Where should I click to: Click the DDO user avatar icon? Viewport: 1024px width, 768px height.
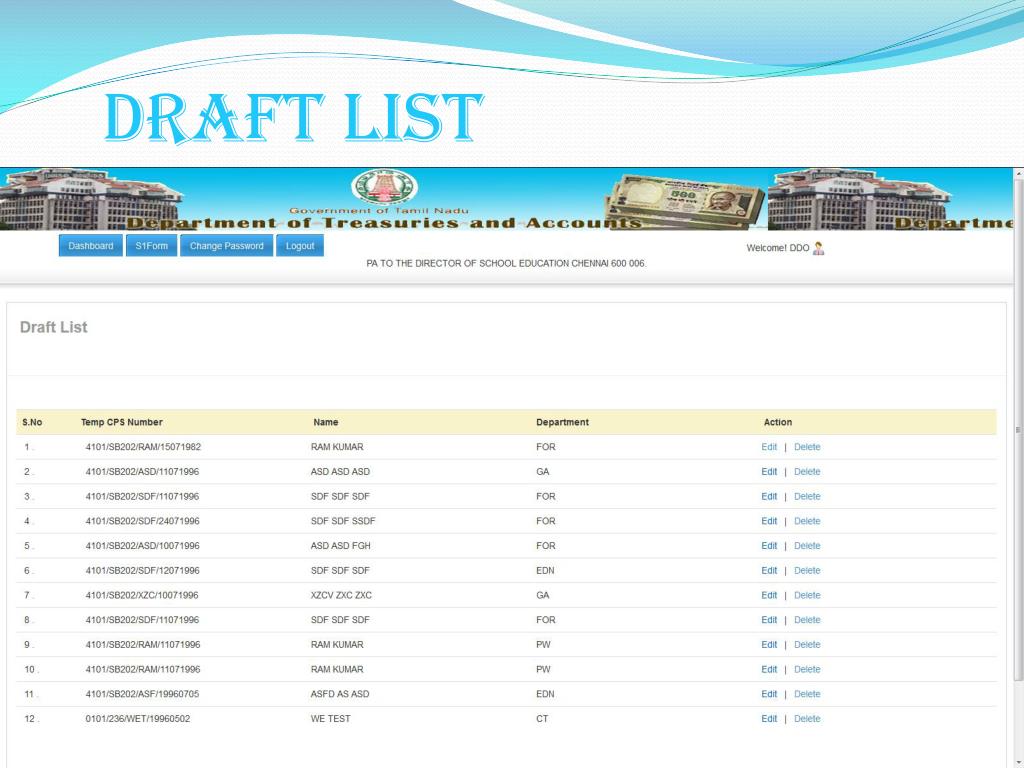point(818,248)
